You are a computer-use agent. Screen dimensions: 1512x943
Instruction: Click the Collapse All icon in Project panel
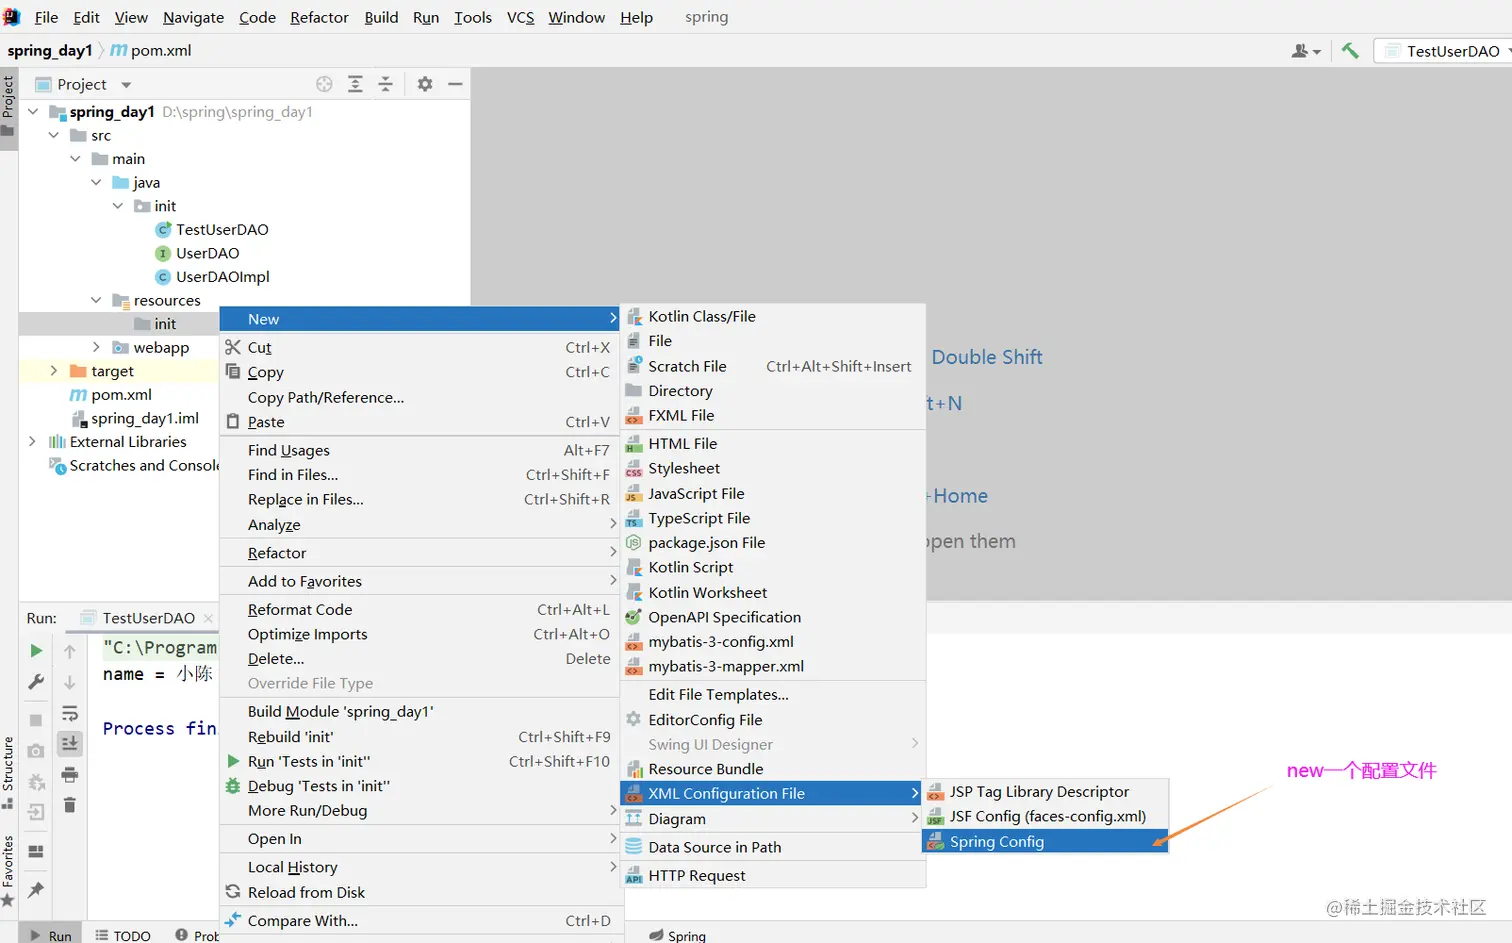click(385, 84)
